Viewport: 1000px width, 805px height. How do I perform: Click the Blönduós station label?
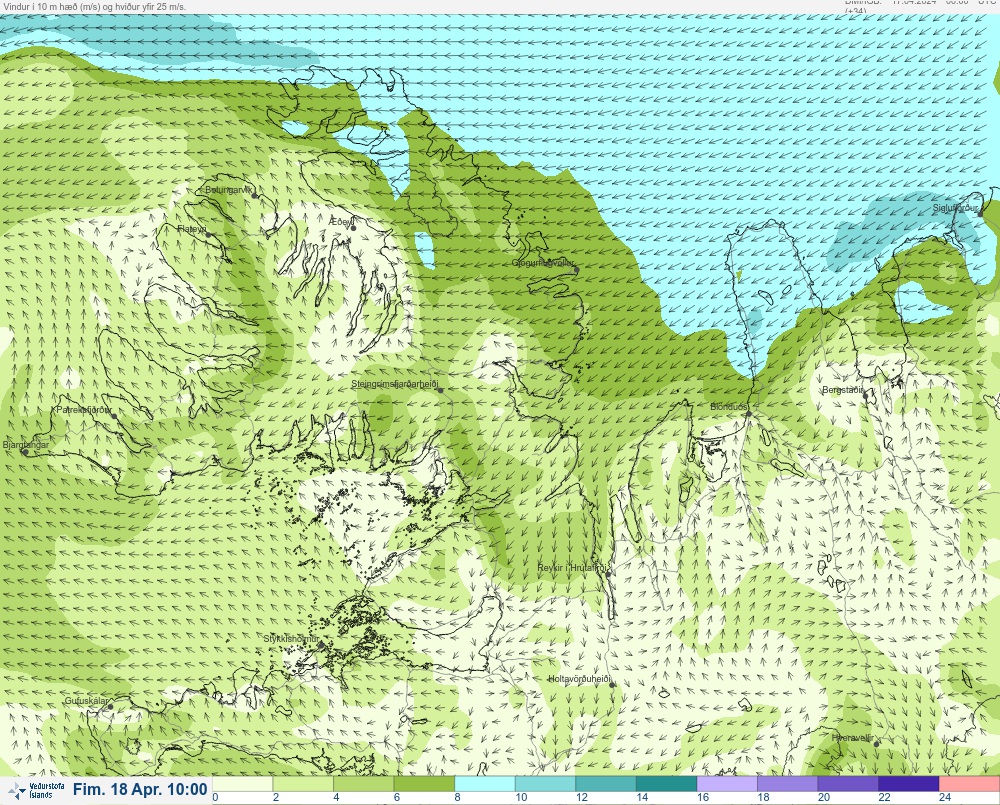[728, 406]
